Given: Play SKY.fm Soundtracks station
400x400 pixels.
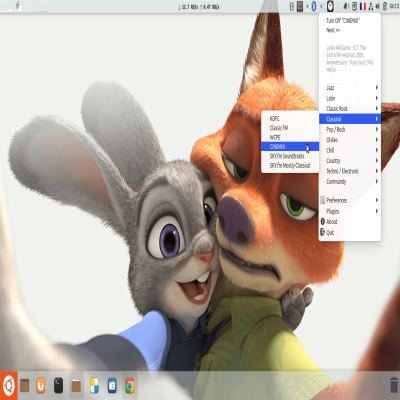Looking at the screenshot, I should point(290,156).
